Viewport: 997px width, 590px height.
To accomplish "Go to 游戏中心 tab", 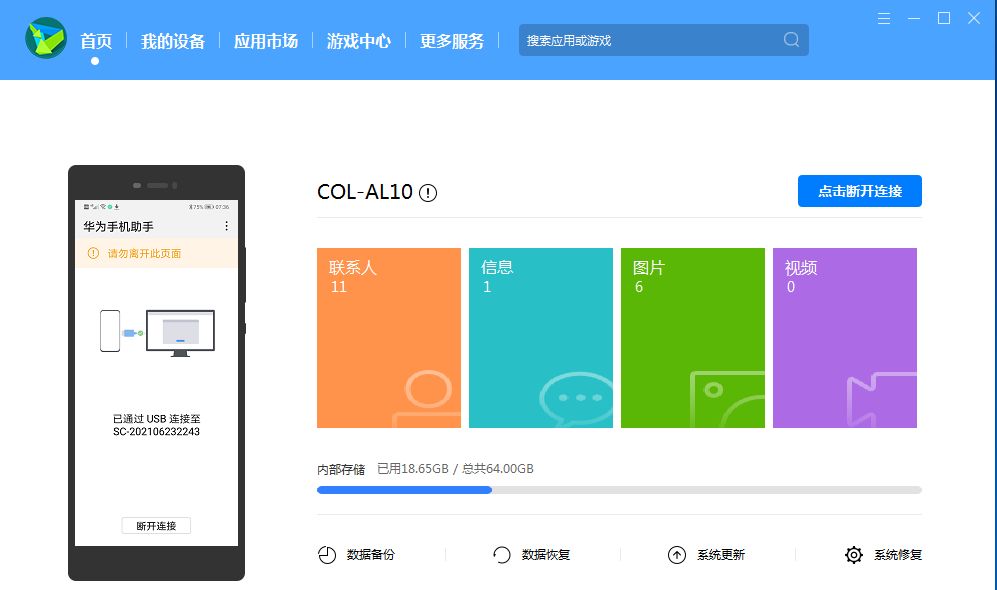I will (359, 41).
